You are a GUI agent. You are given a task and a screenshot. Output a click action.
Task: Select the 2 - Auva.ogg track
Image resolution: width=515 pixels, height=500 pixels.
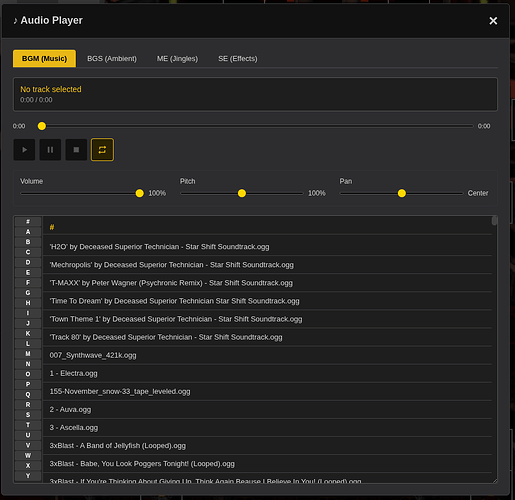[267, 409]
